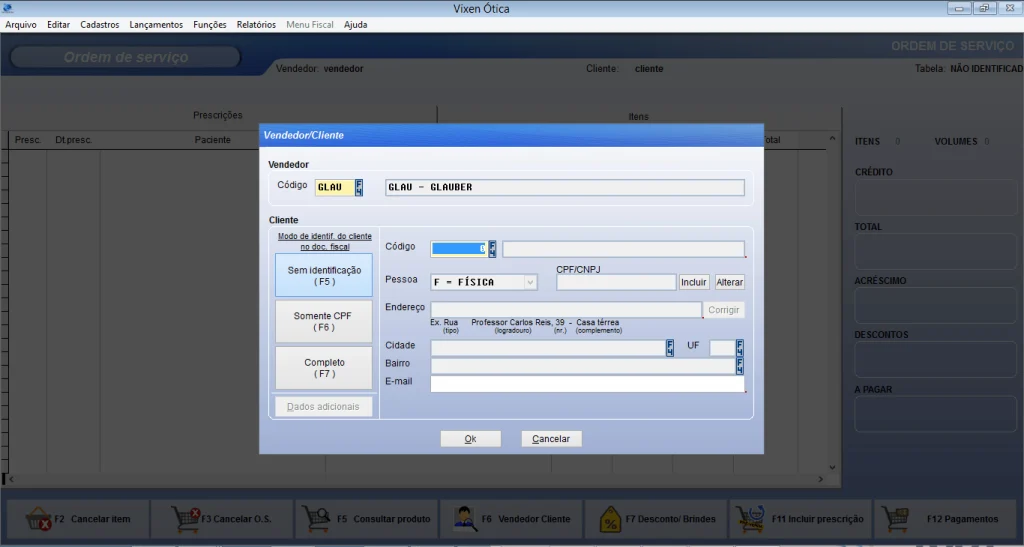Expand the Pessoa dropdown
This screenshot has width=1024, height=547.
[530, 282]
